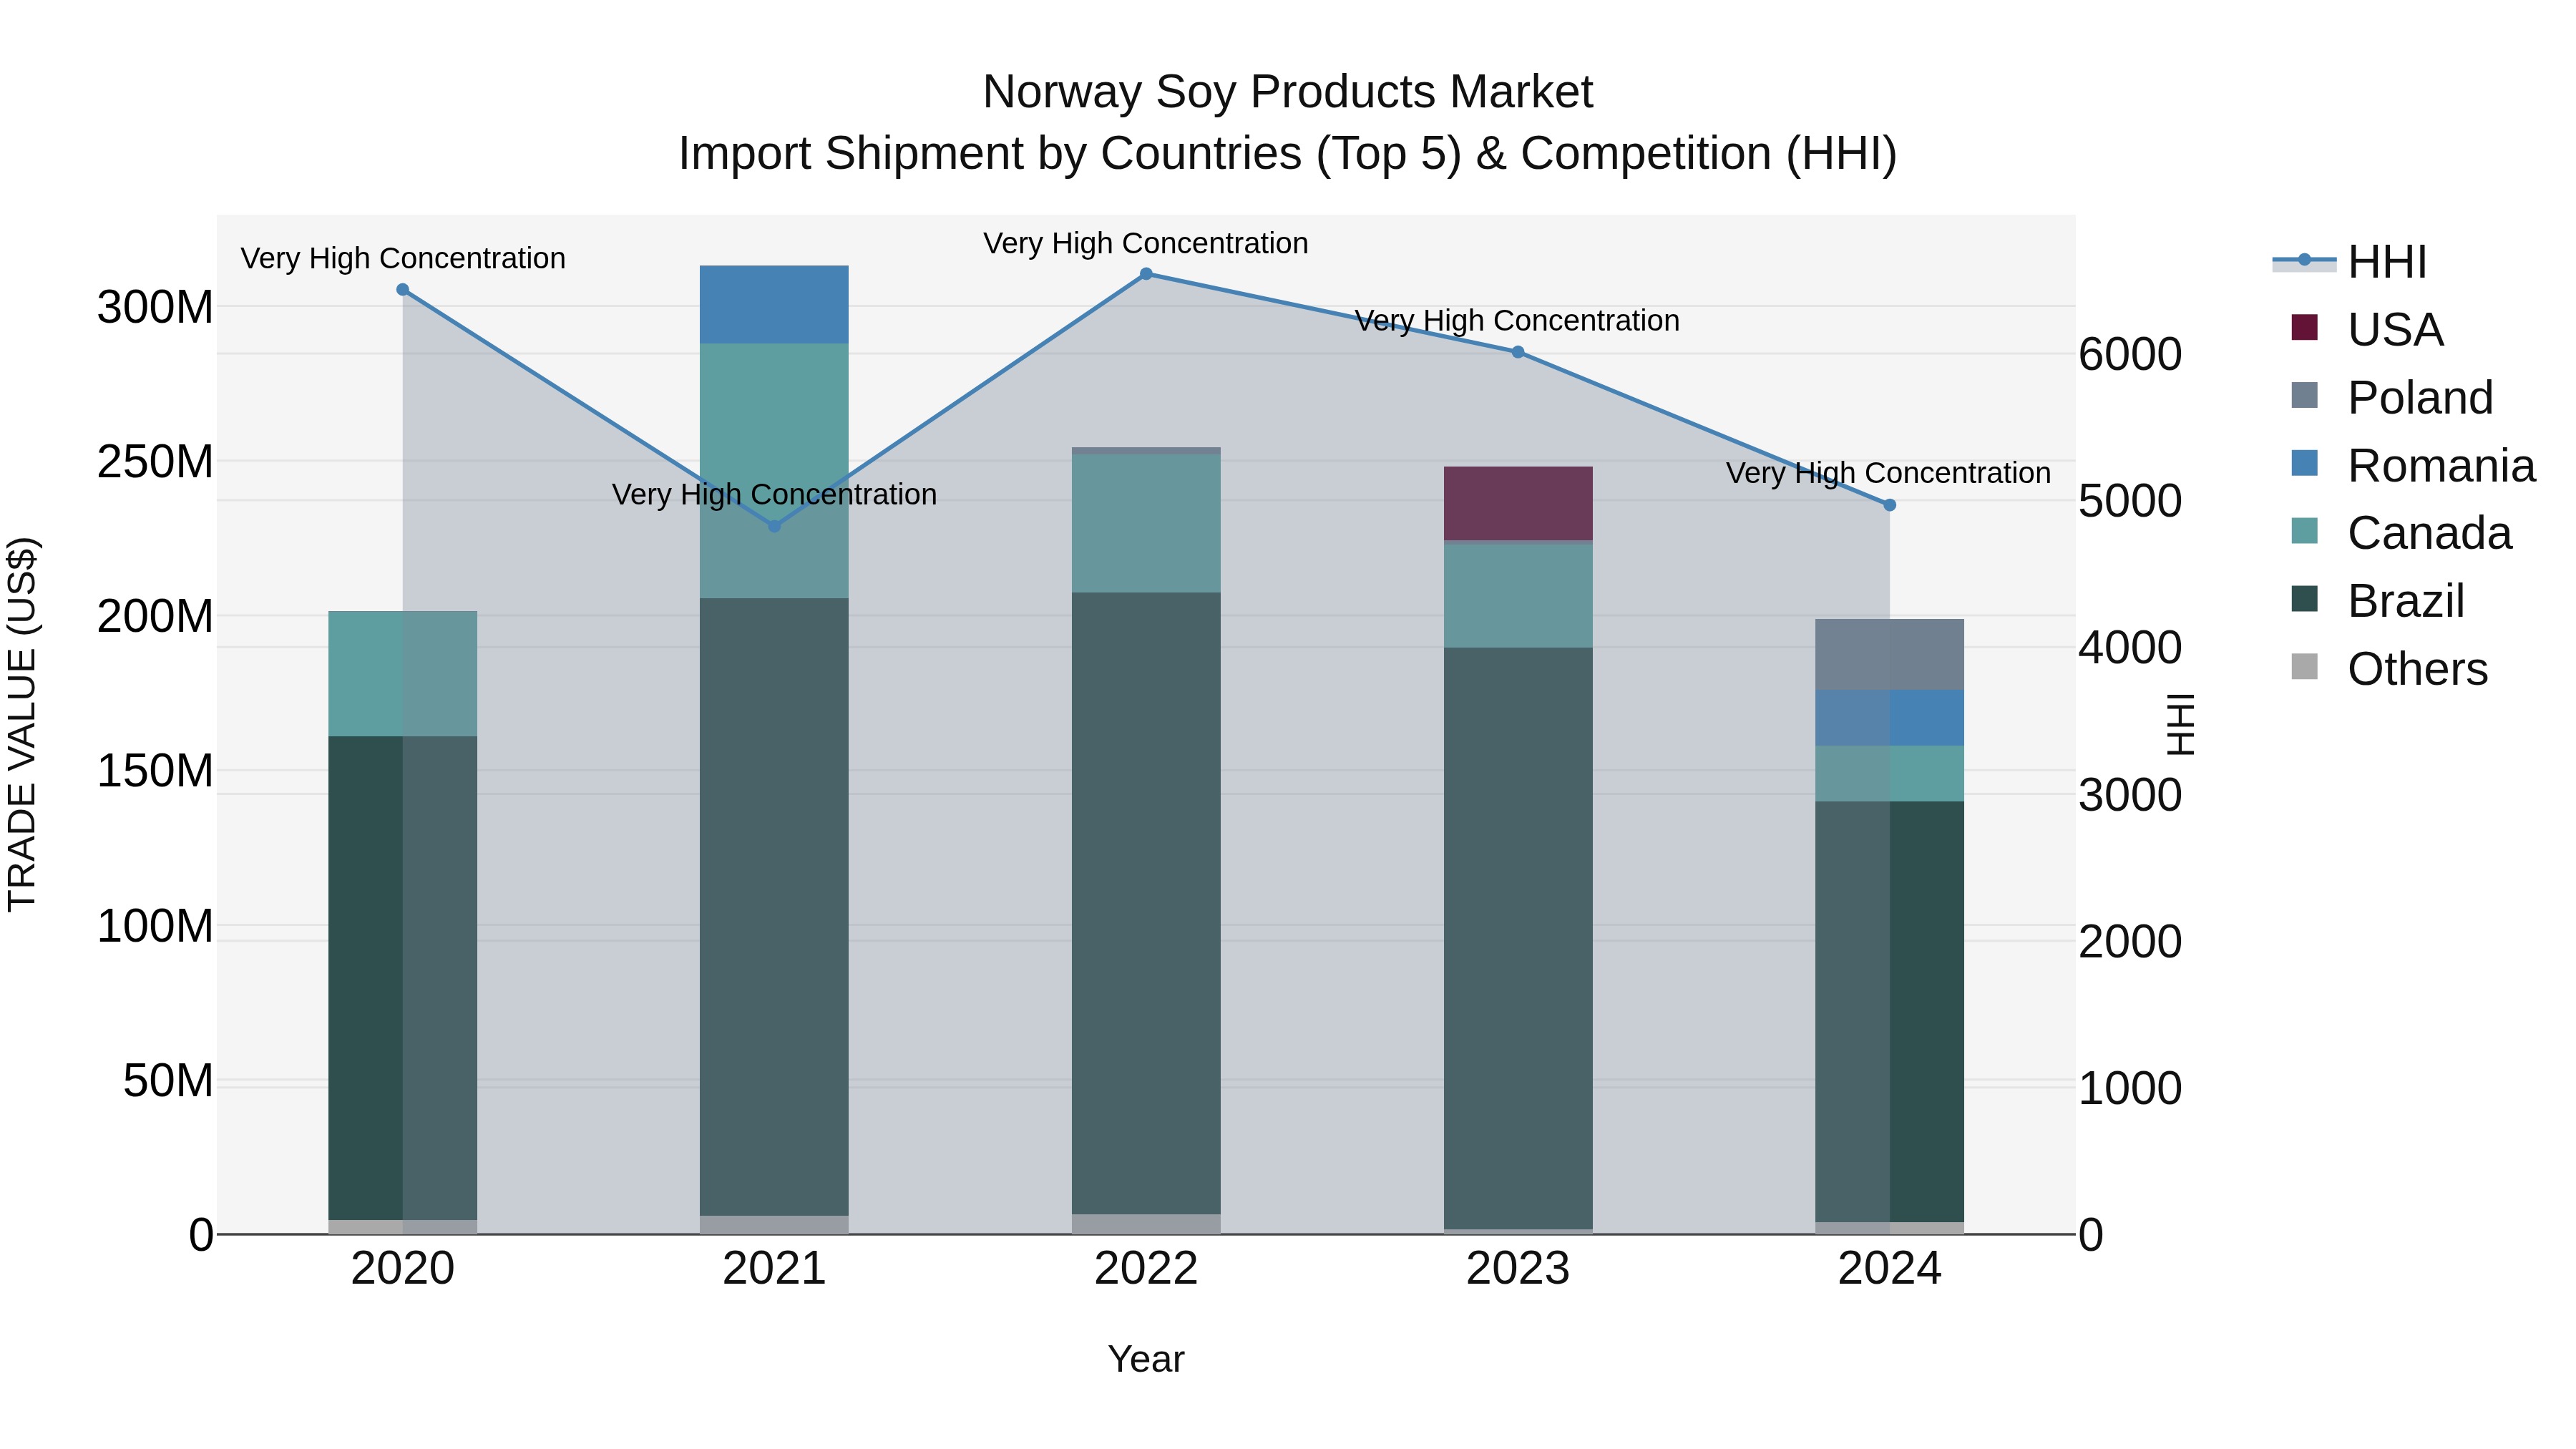Click the 2022 Brazil bar segment

click(1146, 904)
